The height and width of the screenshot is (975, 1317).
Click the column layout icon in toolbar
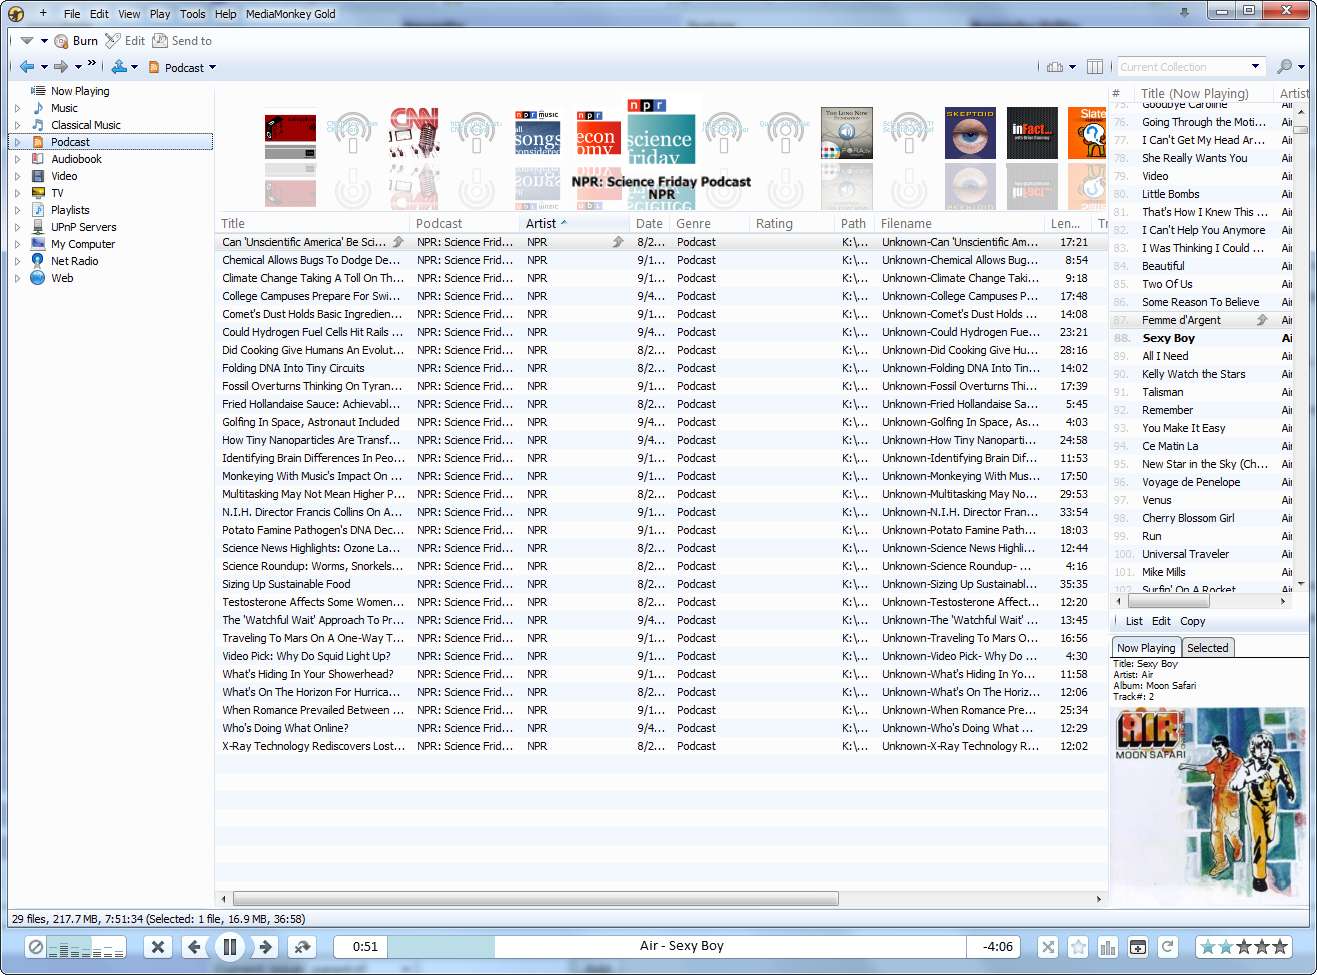click(x=1095, y=67)
